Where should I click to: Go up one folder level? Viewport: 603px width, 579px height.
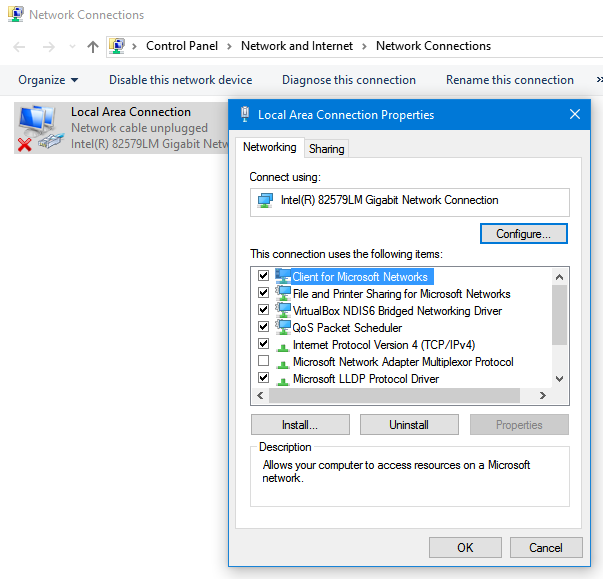coord(93,47)
